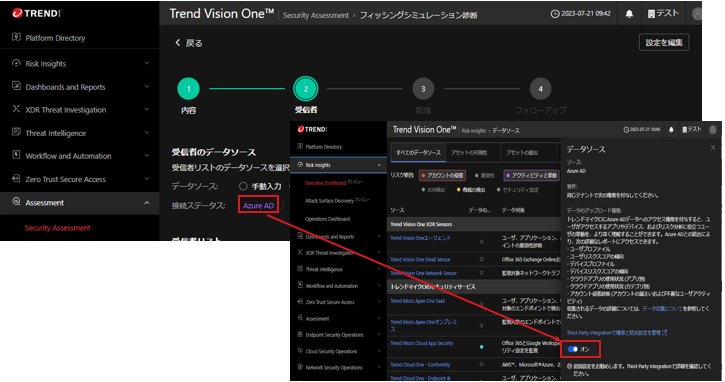
Task: Click Security Assessment breadcrumb in large window
Action: click(316, 15)
